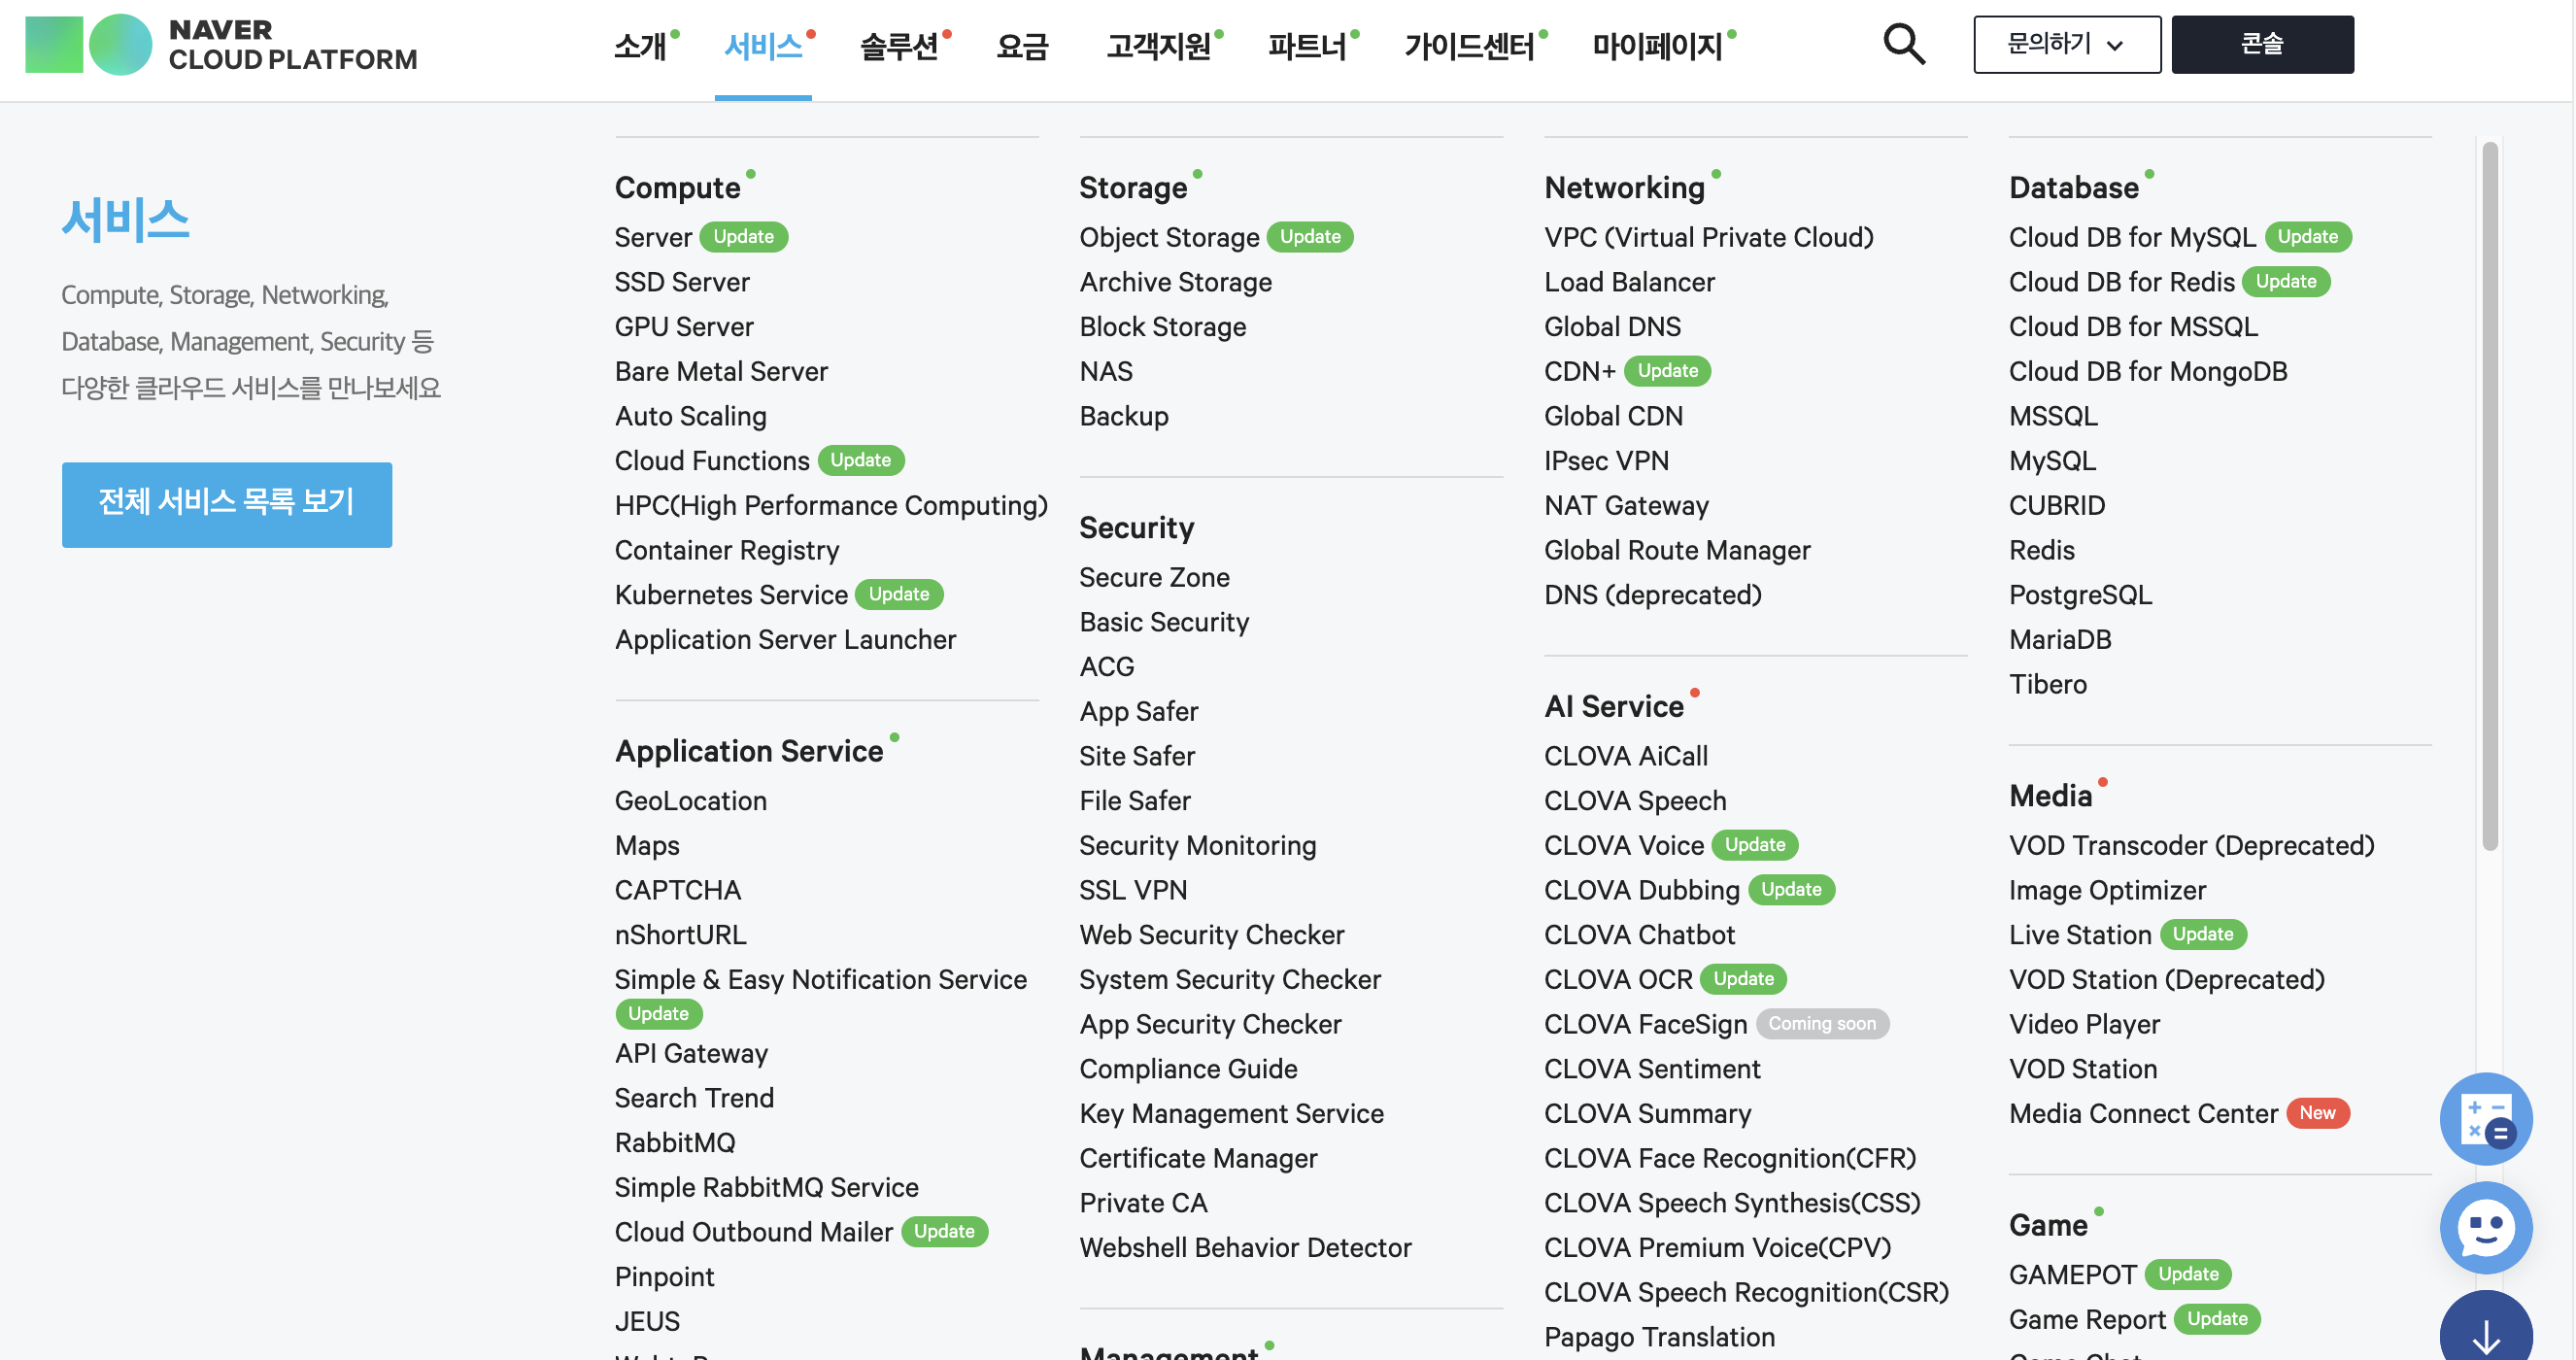This screenshot has height=1360, width=2576.
Task: Open Media Connect Center link
Action: click(2143, 1114)
